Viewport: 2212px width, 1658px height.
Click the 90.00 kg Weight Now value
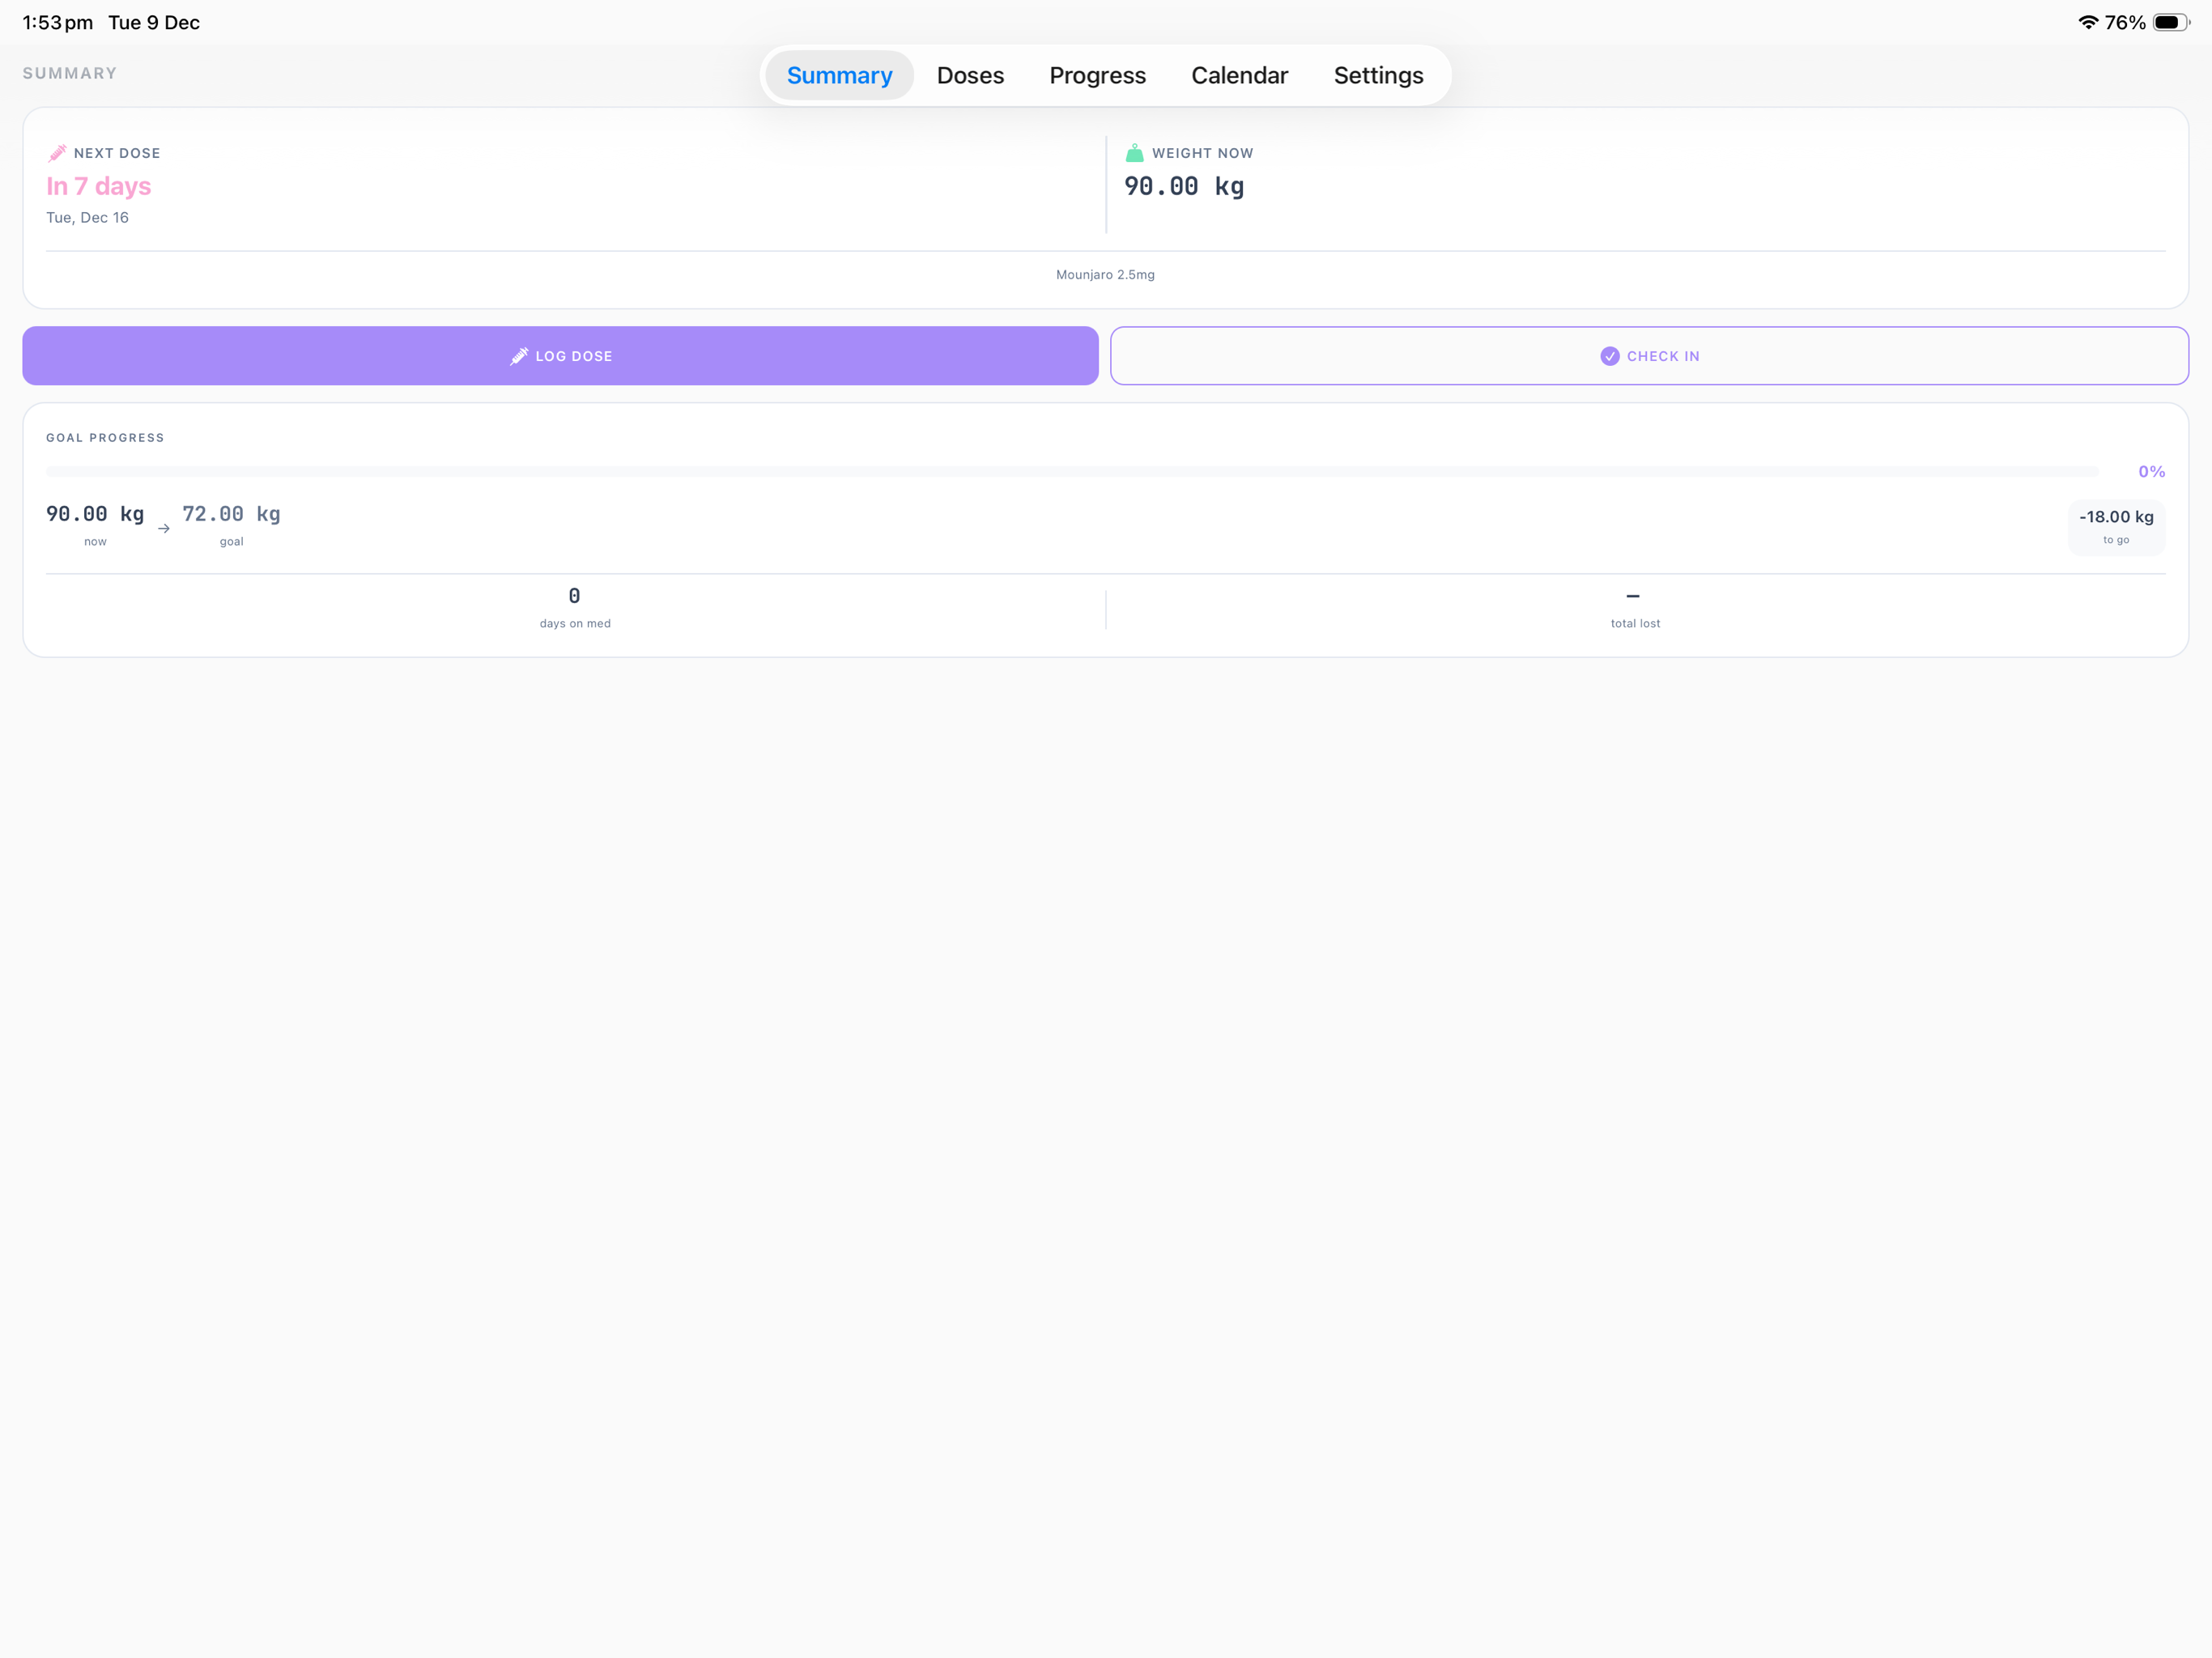point(1184,186)
